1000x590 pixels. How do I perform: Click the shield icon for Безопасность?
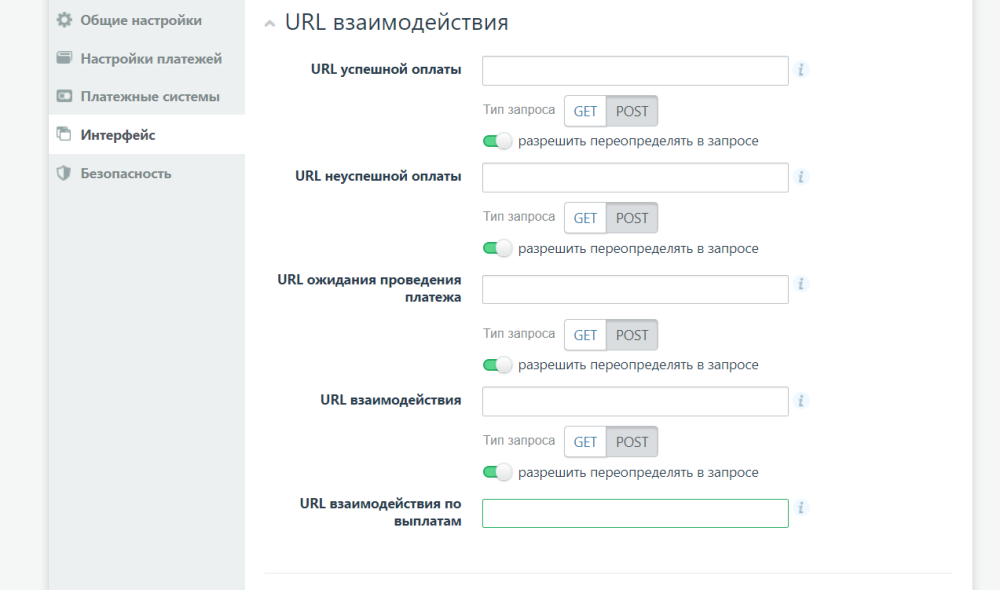click(x=64, y=173)
